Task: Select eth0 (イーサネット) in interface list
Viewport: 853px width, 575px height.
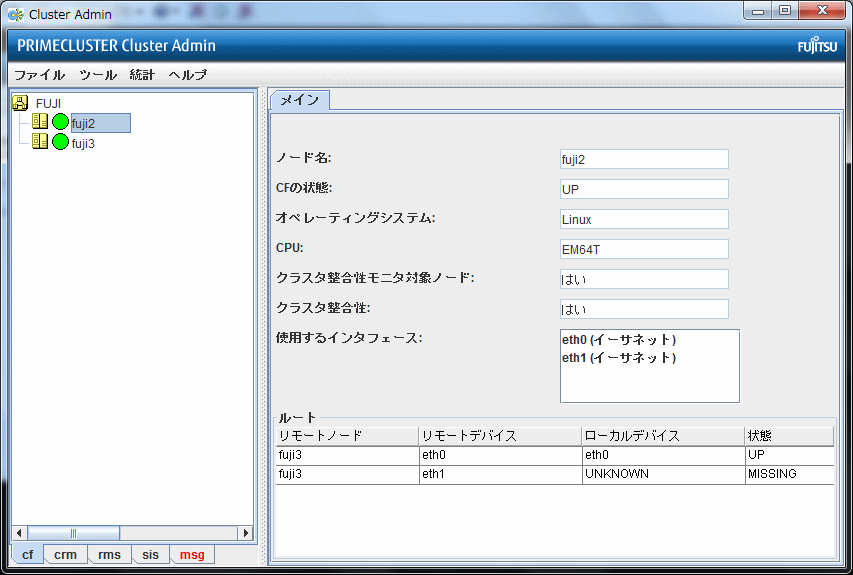Action: tap(619, 339)
